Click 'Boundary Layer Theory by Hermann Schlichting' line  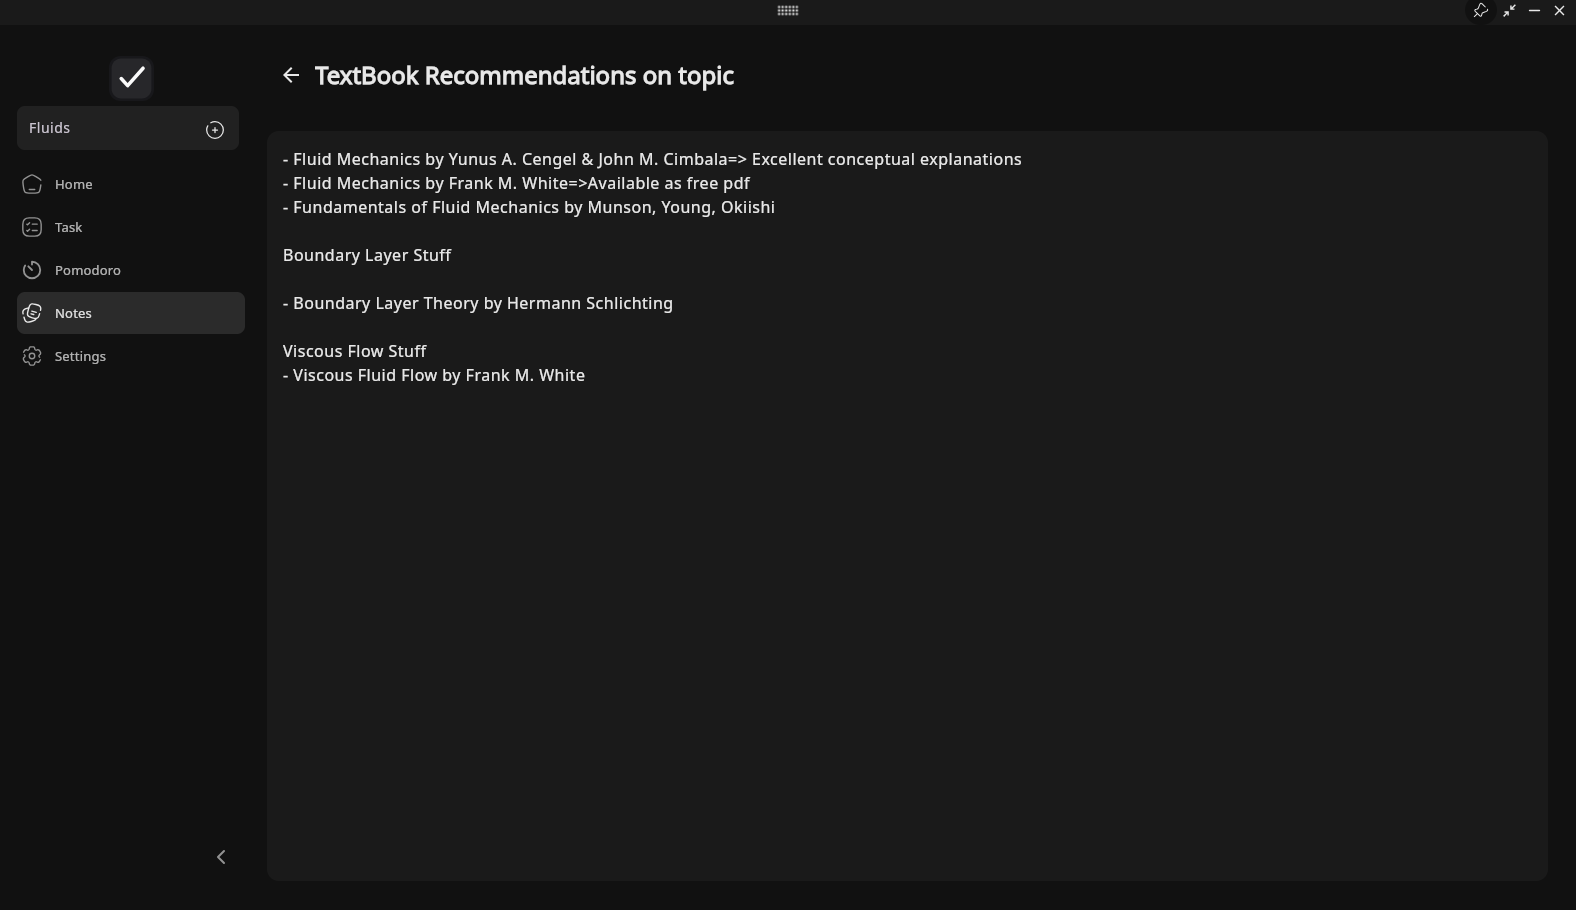tap(478, 303)
